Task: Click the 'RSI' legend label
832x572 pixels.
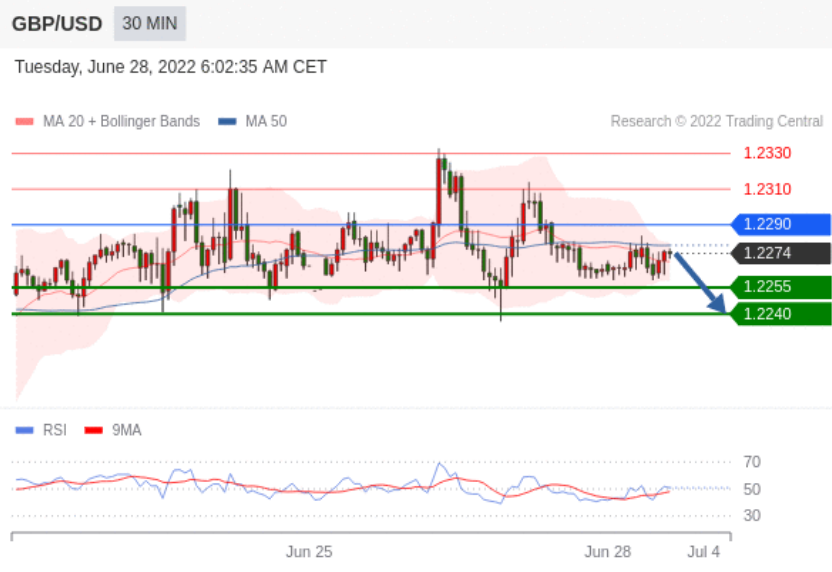Action: [x=55, y=430]
